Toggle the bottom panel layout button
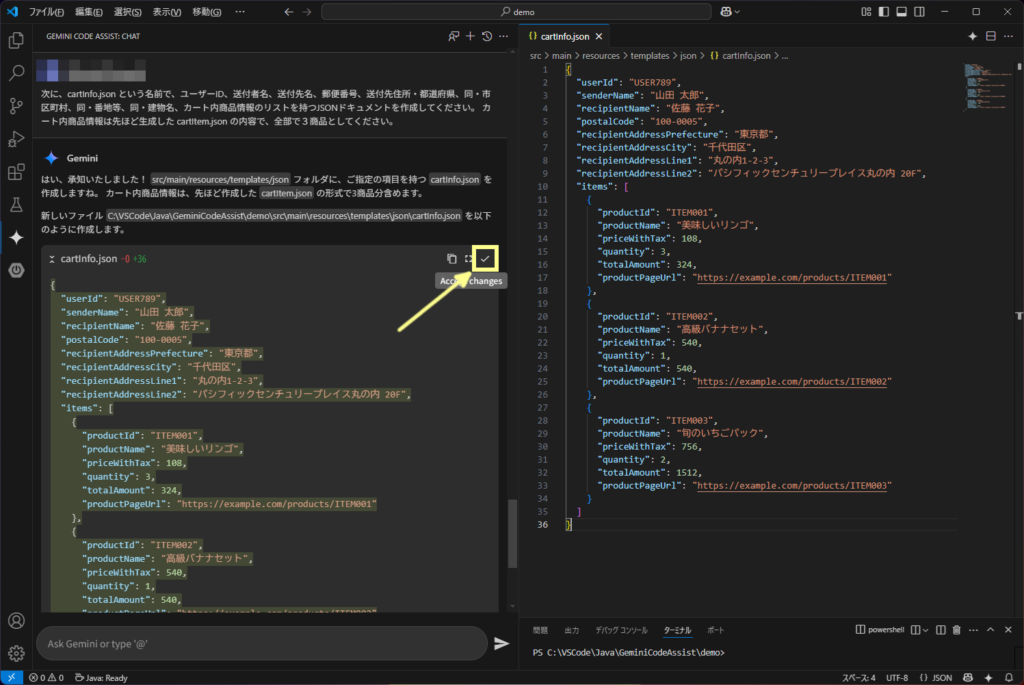The image size is (1024, 685). [901, 12]
